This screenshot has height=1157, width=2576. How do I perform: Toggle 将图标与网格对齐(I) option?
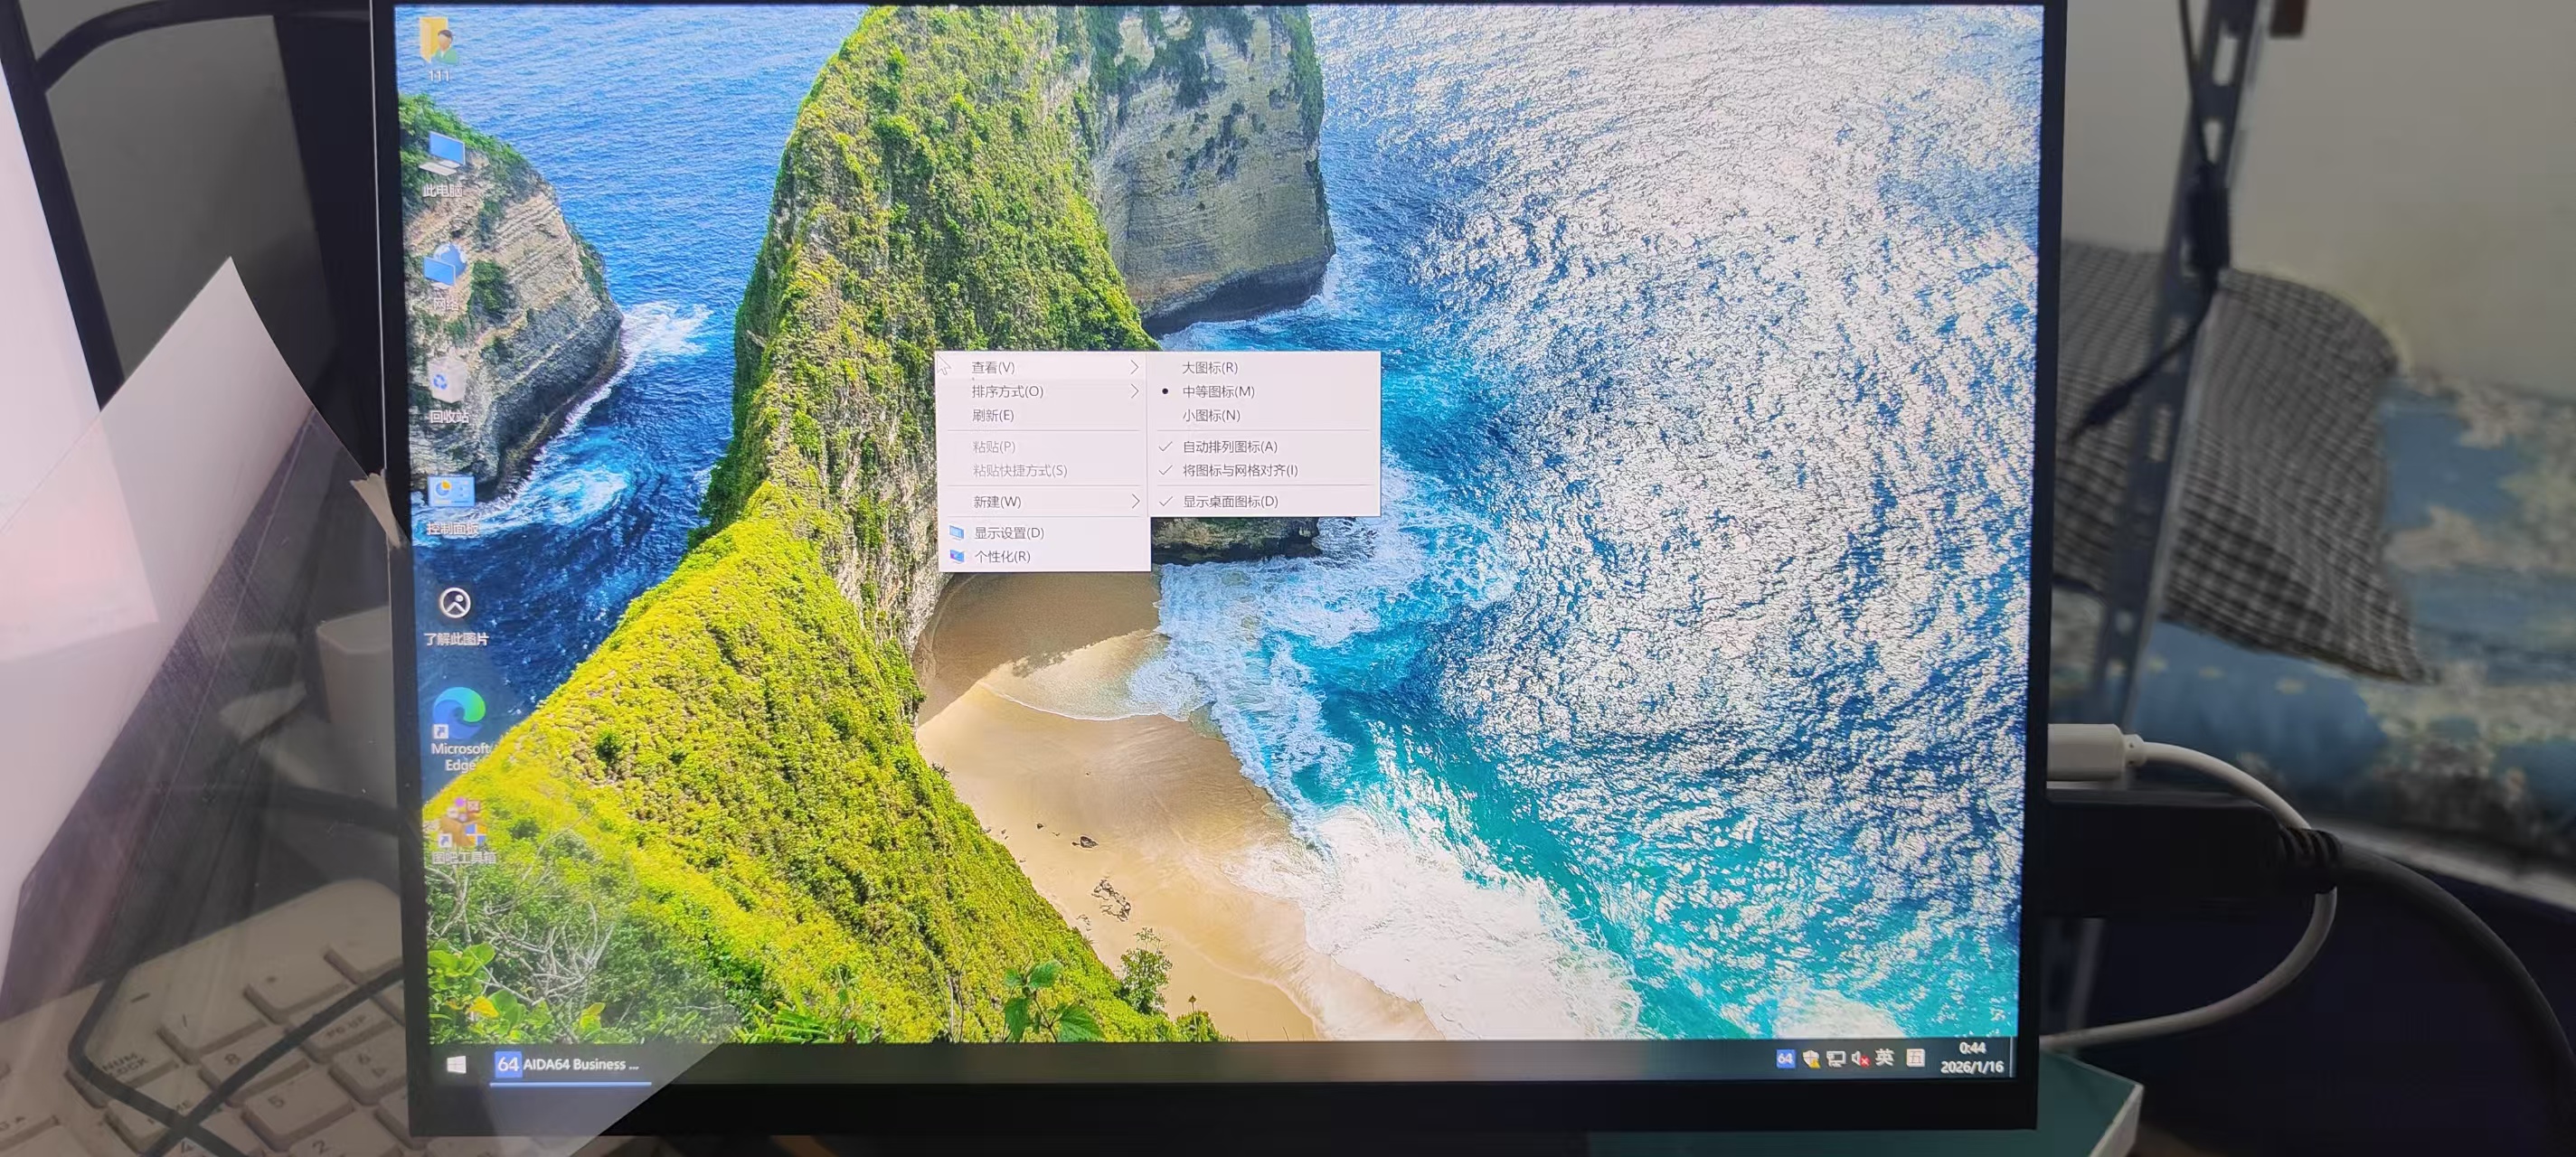coord(1239,470)
